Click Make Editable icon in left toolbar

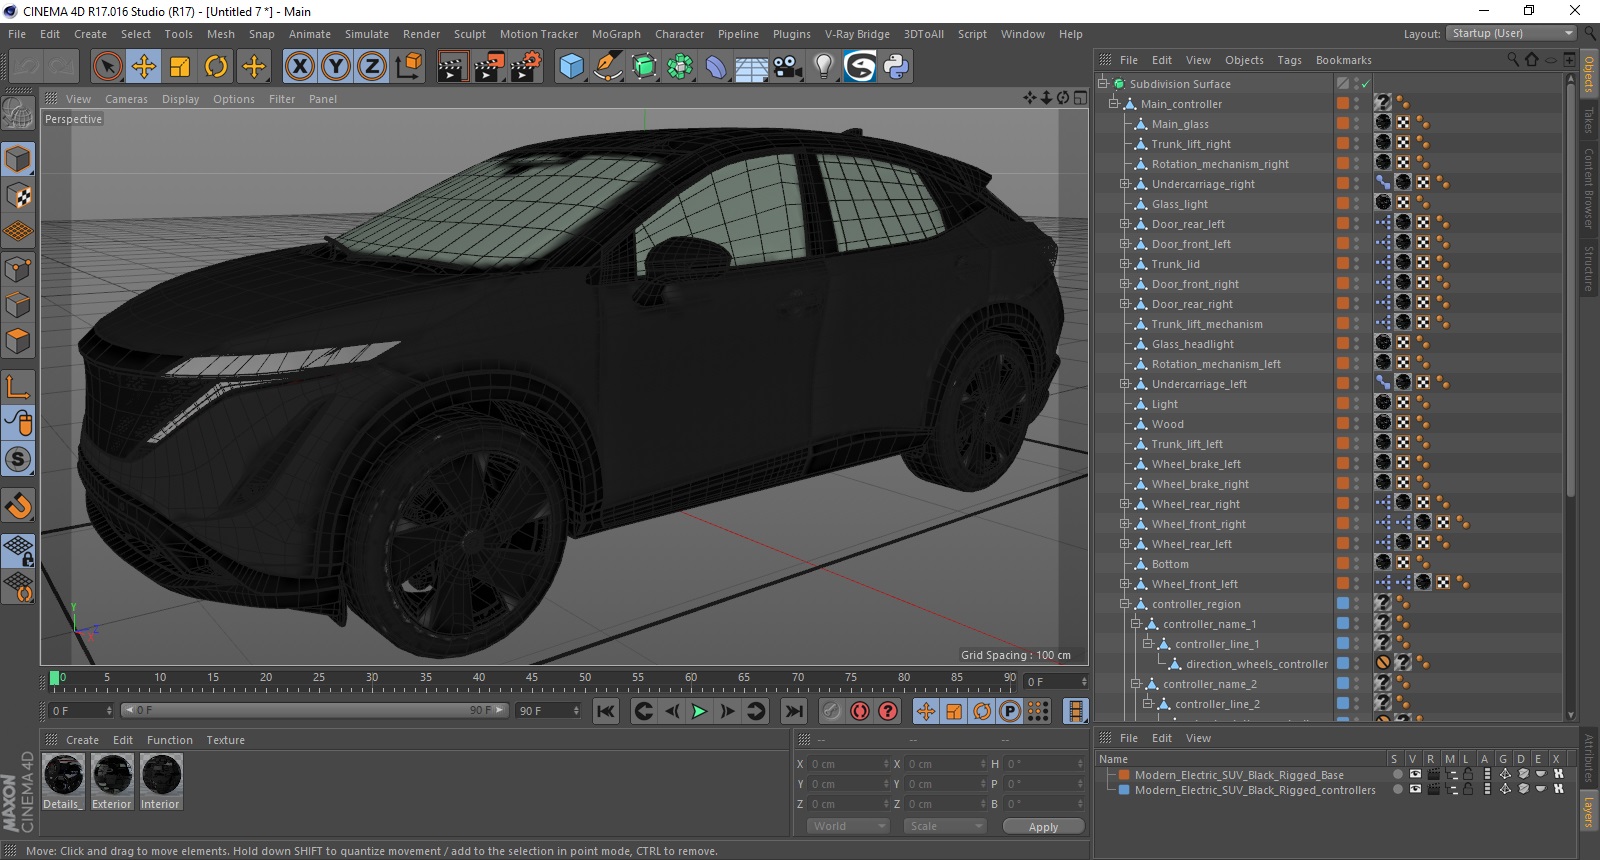point(18,115)
